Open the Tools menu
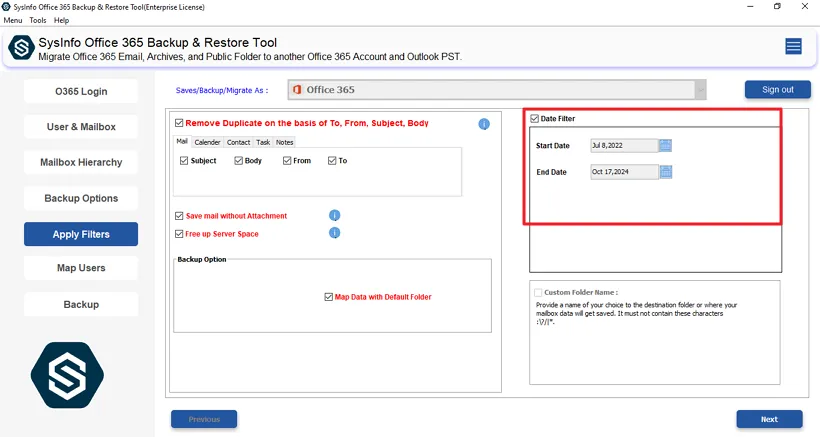 [x=38, y=20]
